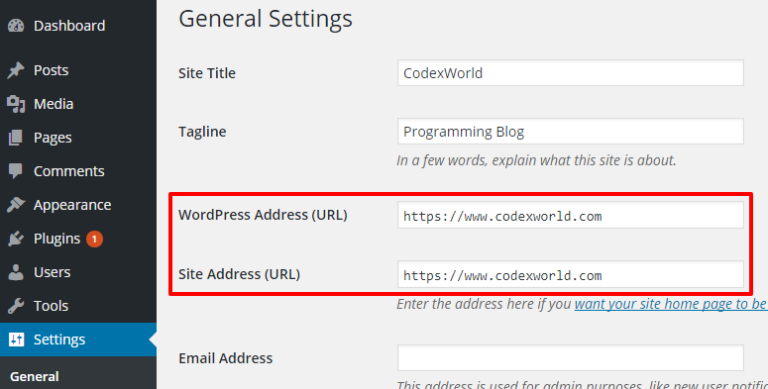Viewport: 768px width, 389px height.
Task: Click the Users person icon
Action: [x=16, y=272]
